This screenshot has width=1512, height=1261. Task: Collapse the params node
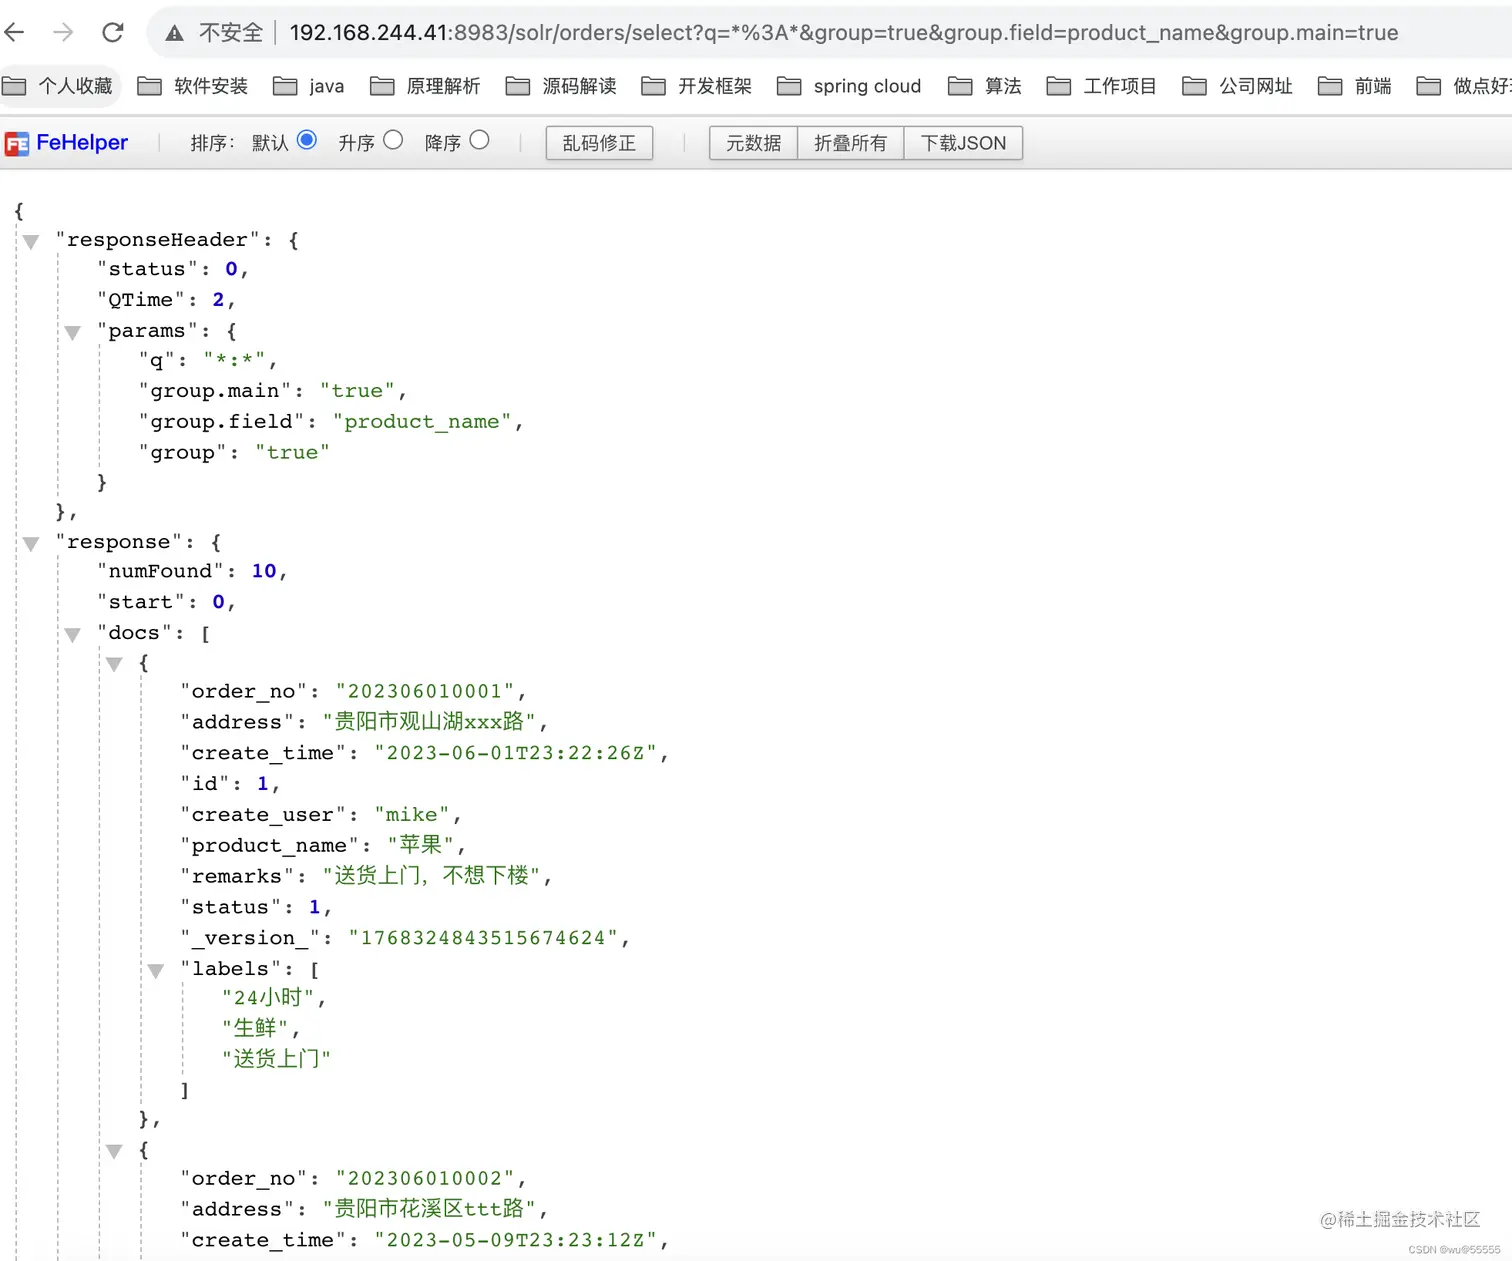pyautogui.click(x=72, y=333)
